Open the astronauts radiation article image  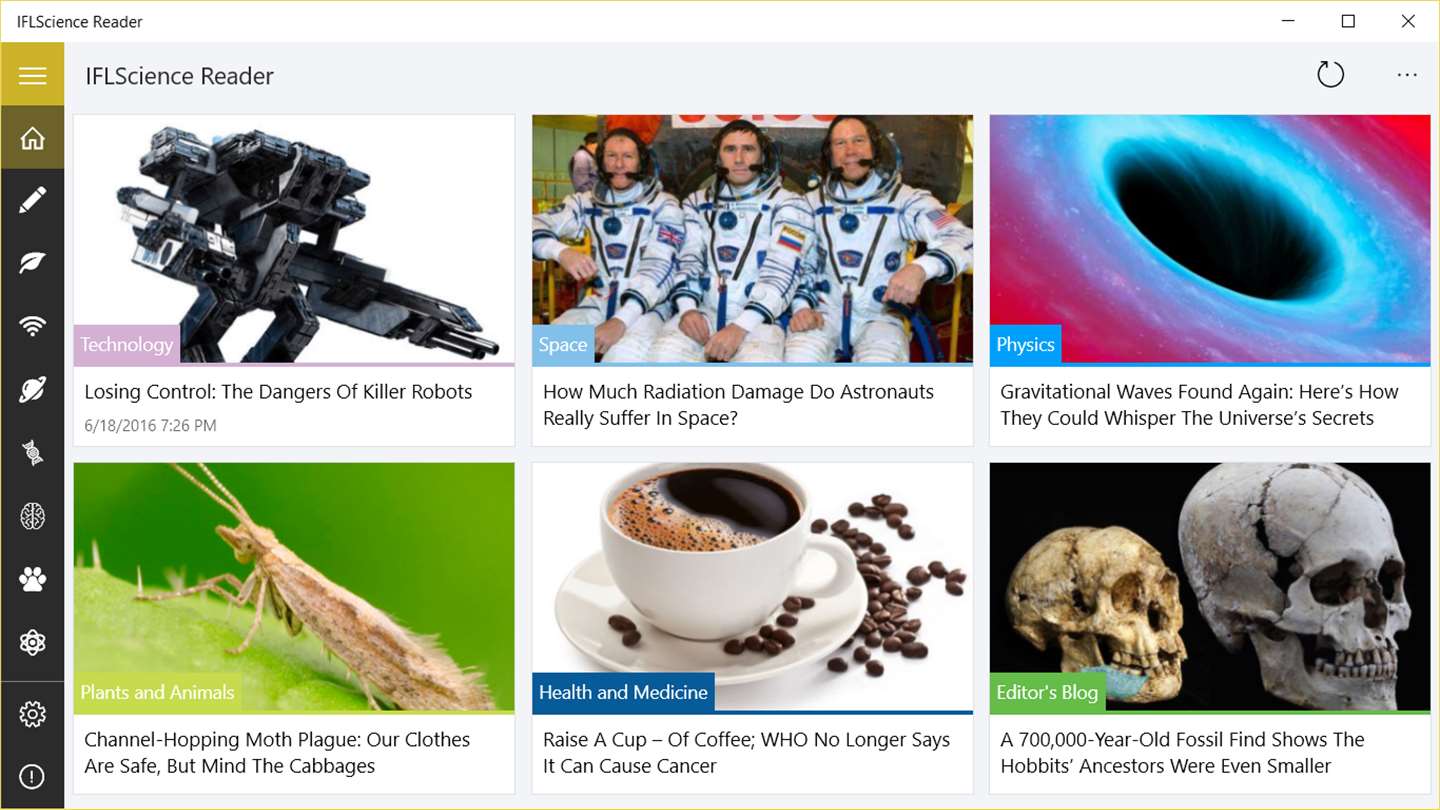pos(752,238)
